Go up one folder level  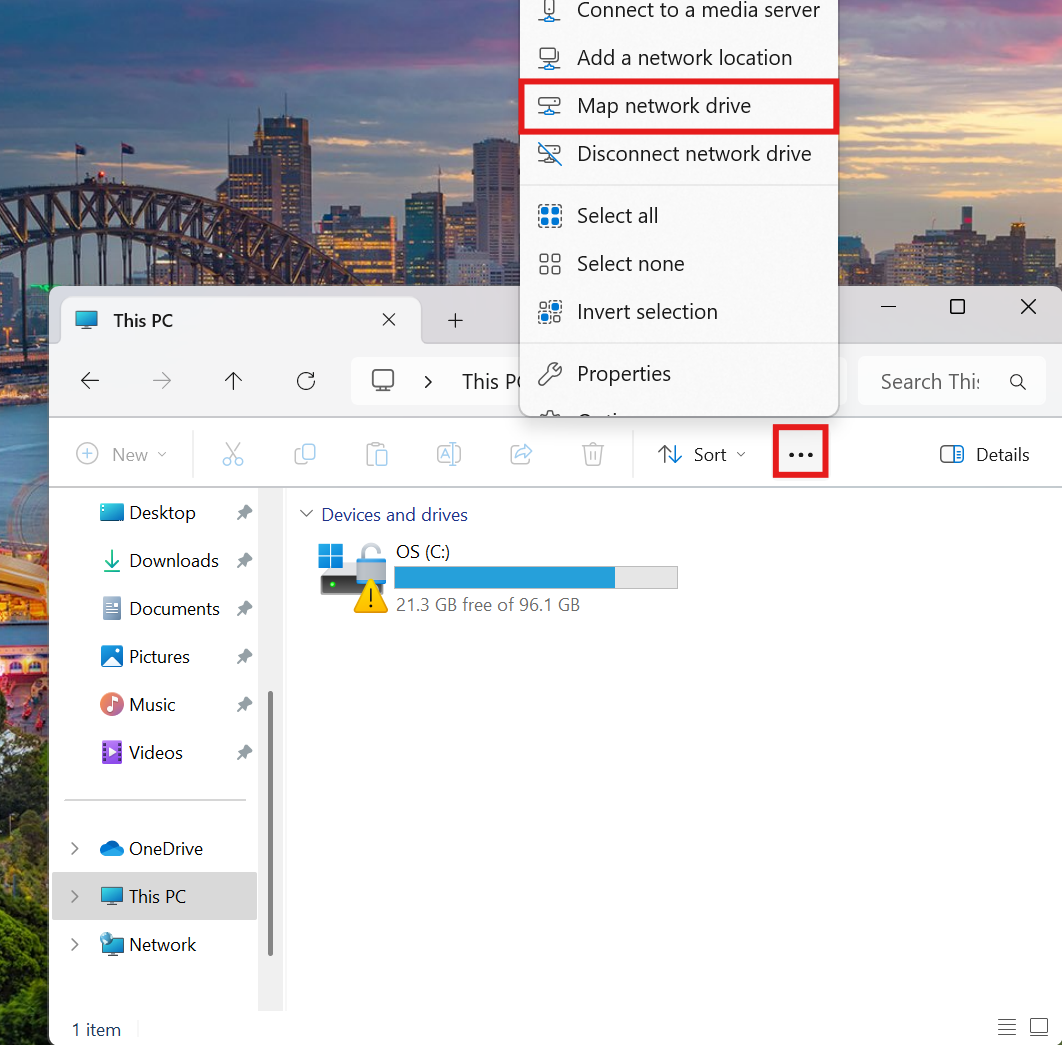coord(233,381)
